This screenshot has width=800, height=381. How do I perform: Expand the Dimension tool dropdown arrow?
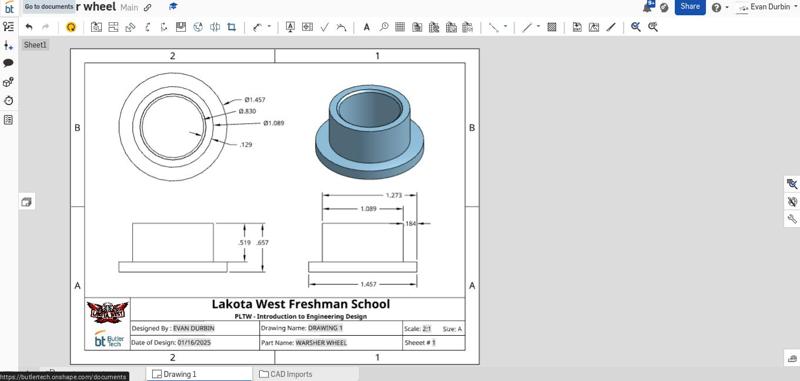tap(269, 28)
